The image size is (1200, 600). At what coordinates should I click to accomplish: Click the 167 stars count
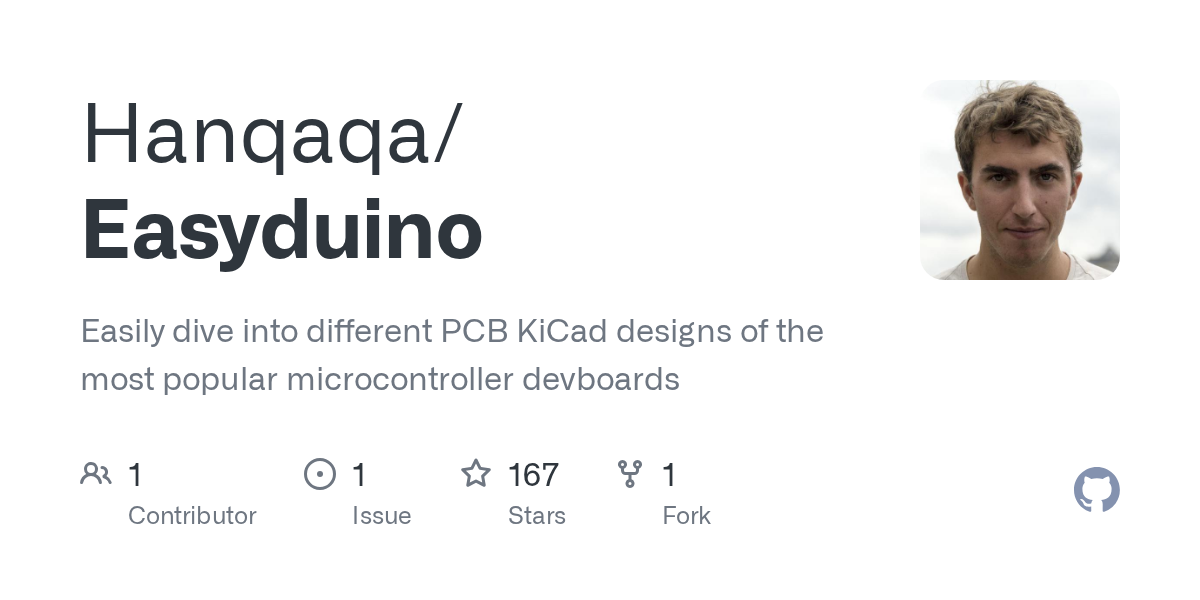coord(533,475)
